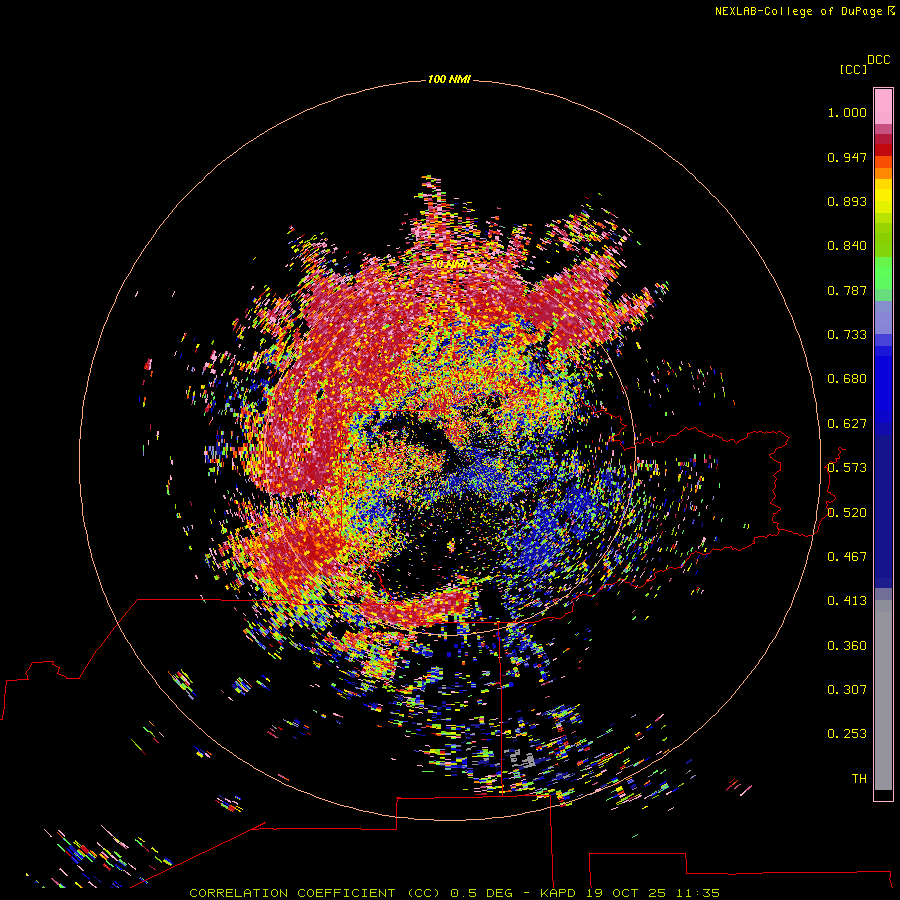The width and height of the screenshot is (900, 900).
Task: Pick the black swatch at the color bar bottom
Action: click(883, 794)
